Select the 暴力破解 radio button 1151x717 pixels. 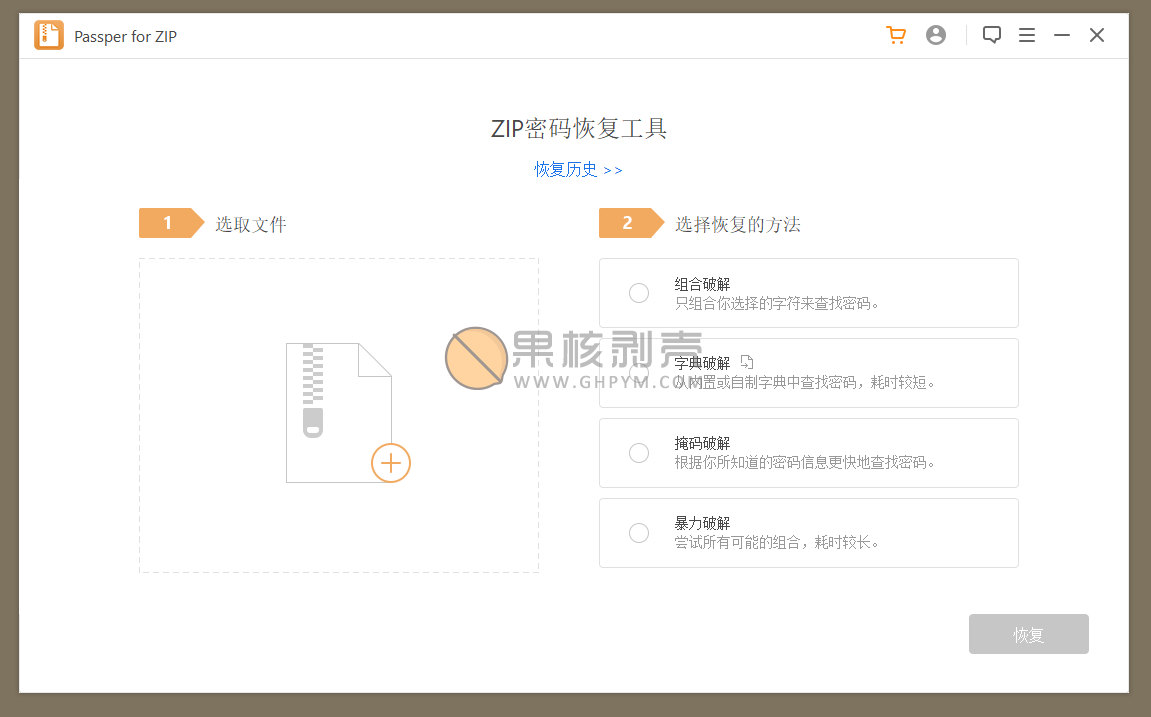(639, 533)
